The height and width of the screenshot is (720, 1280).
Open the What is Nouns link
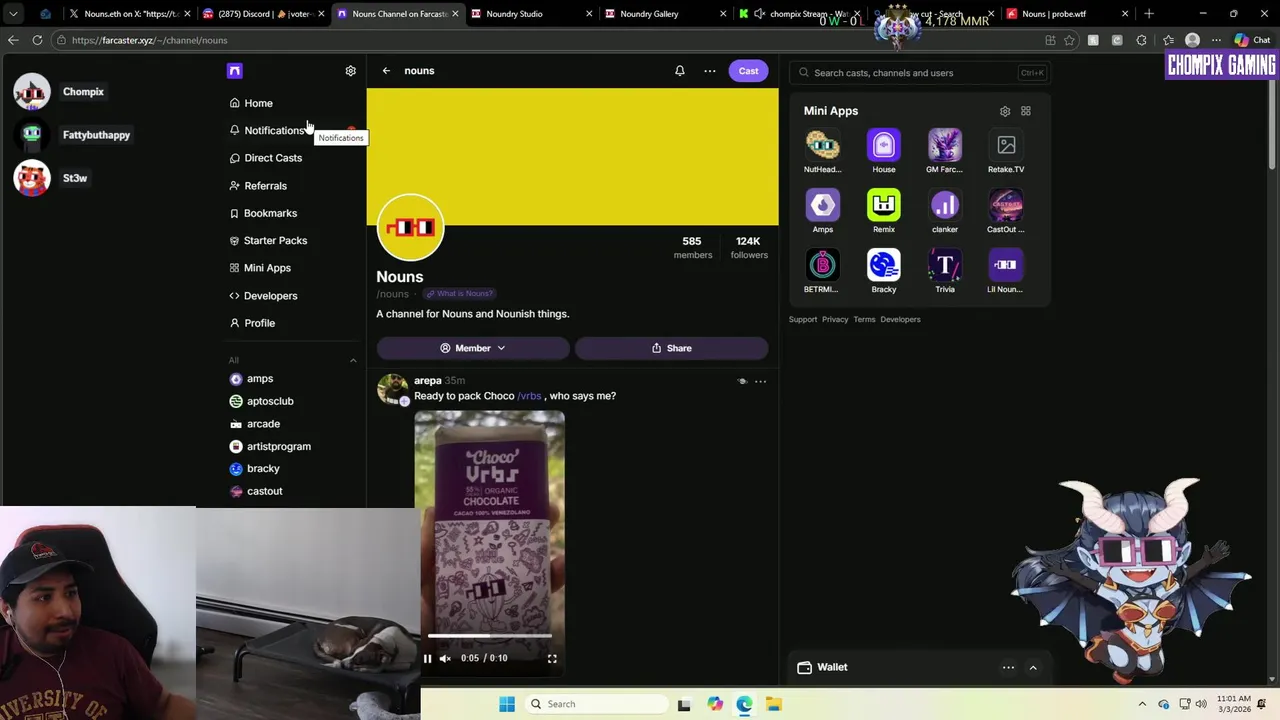[458, 294]
